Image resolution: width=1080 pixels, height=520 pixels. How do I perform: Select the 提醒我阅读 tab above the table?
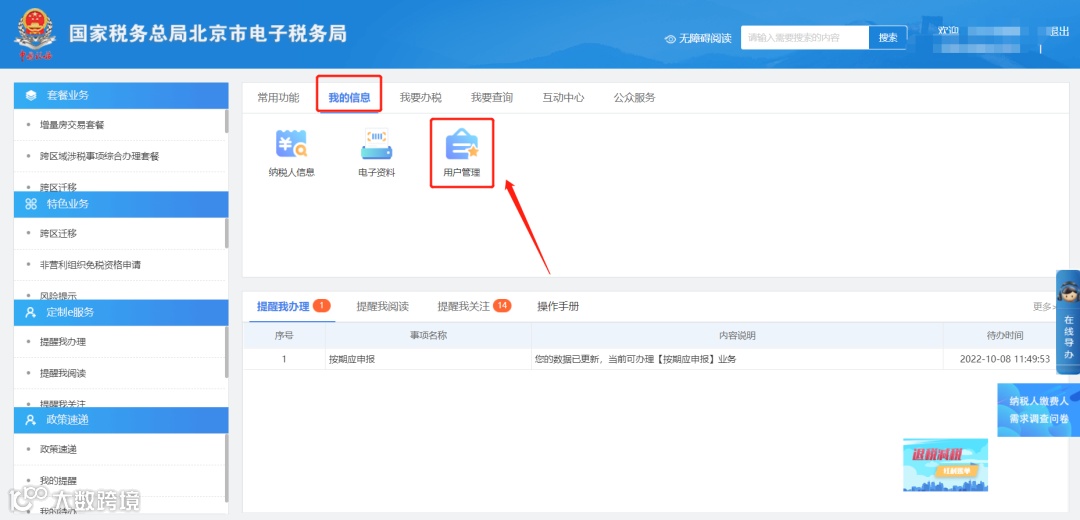(x=382, y=306)
